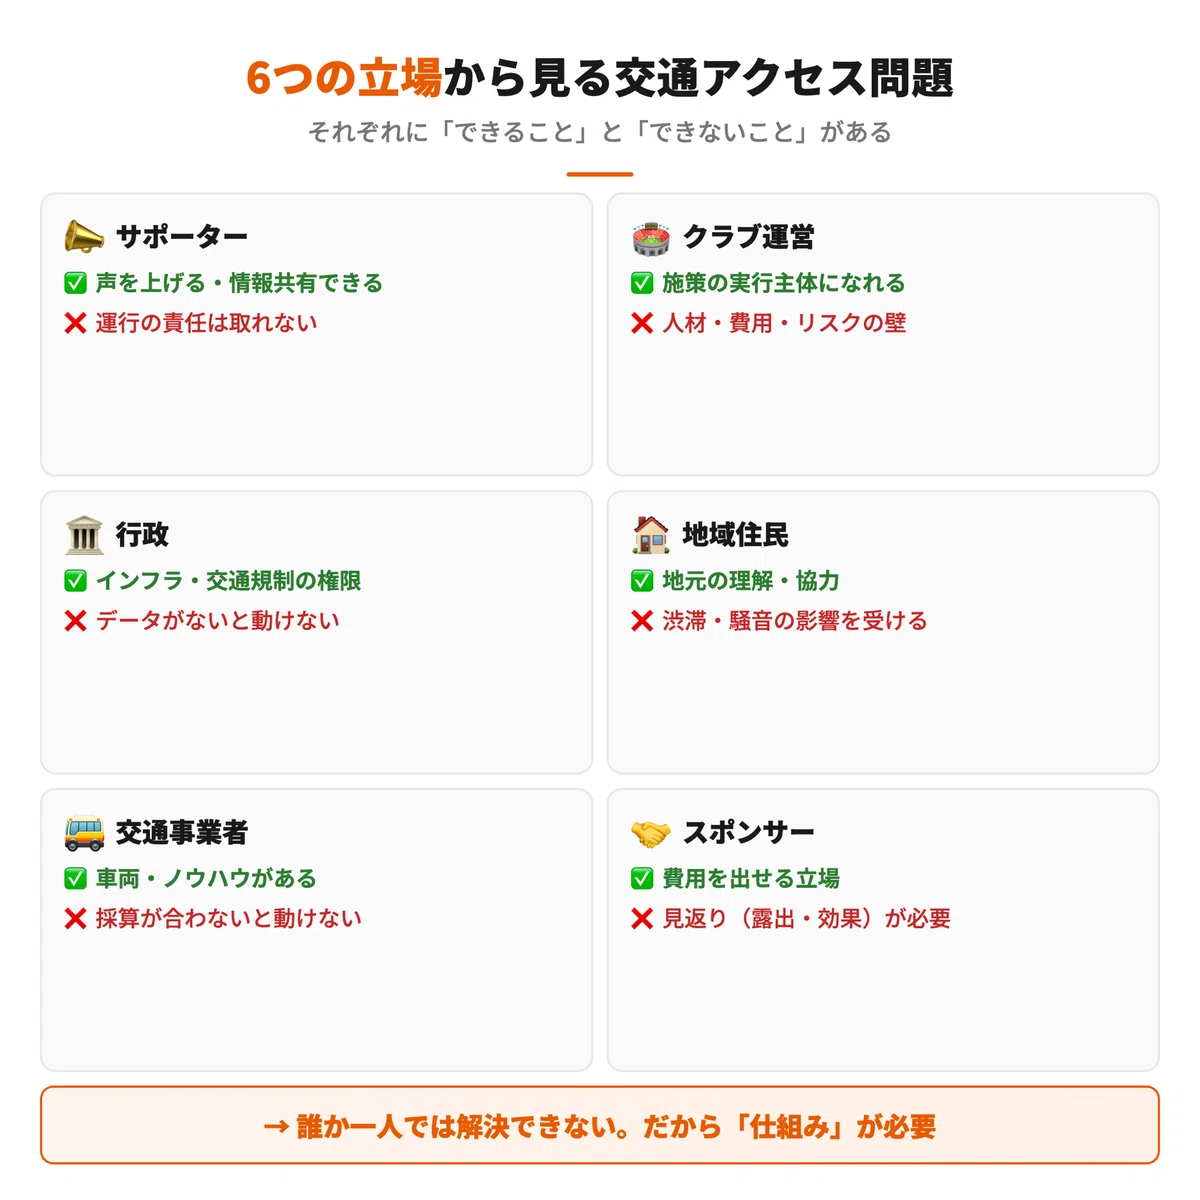
Task: Click the text インフラ・交通規制の権限
Action: [229, 581]
